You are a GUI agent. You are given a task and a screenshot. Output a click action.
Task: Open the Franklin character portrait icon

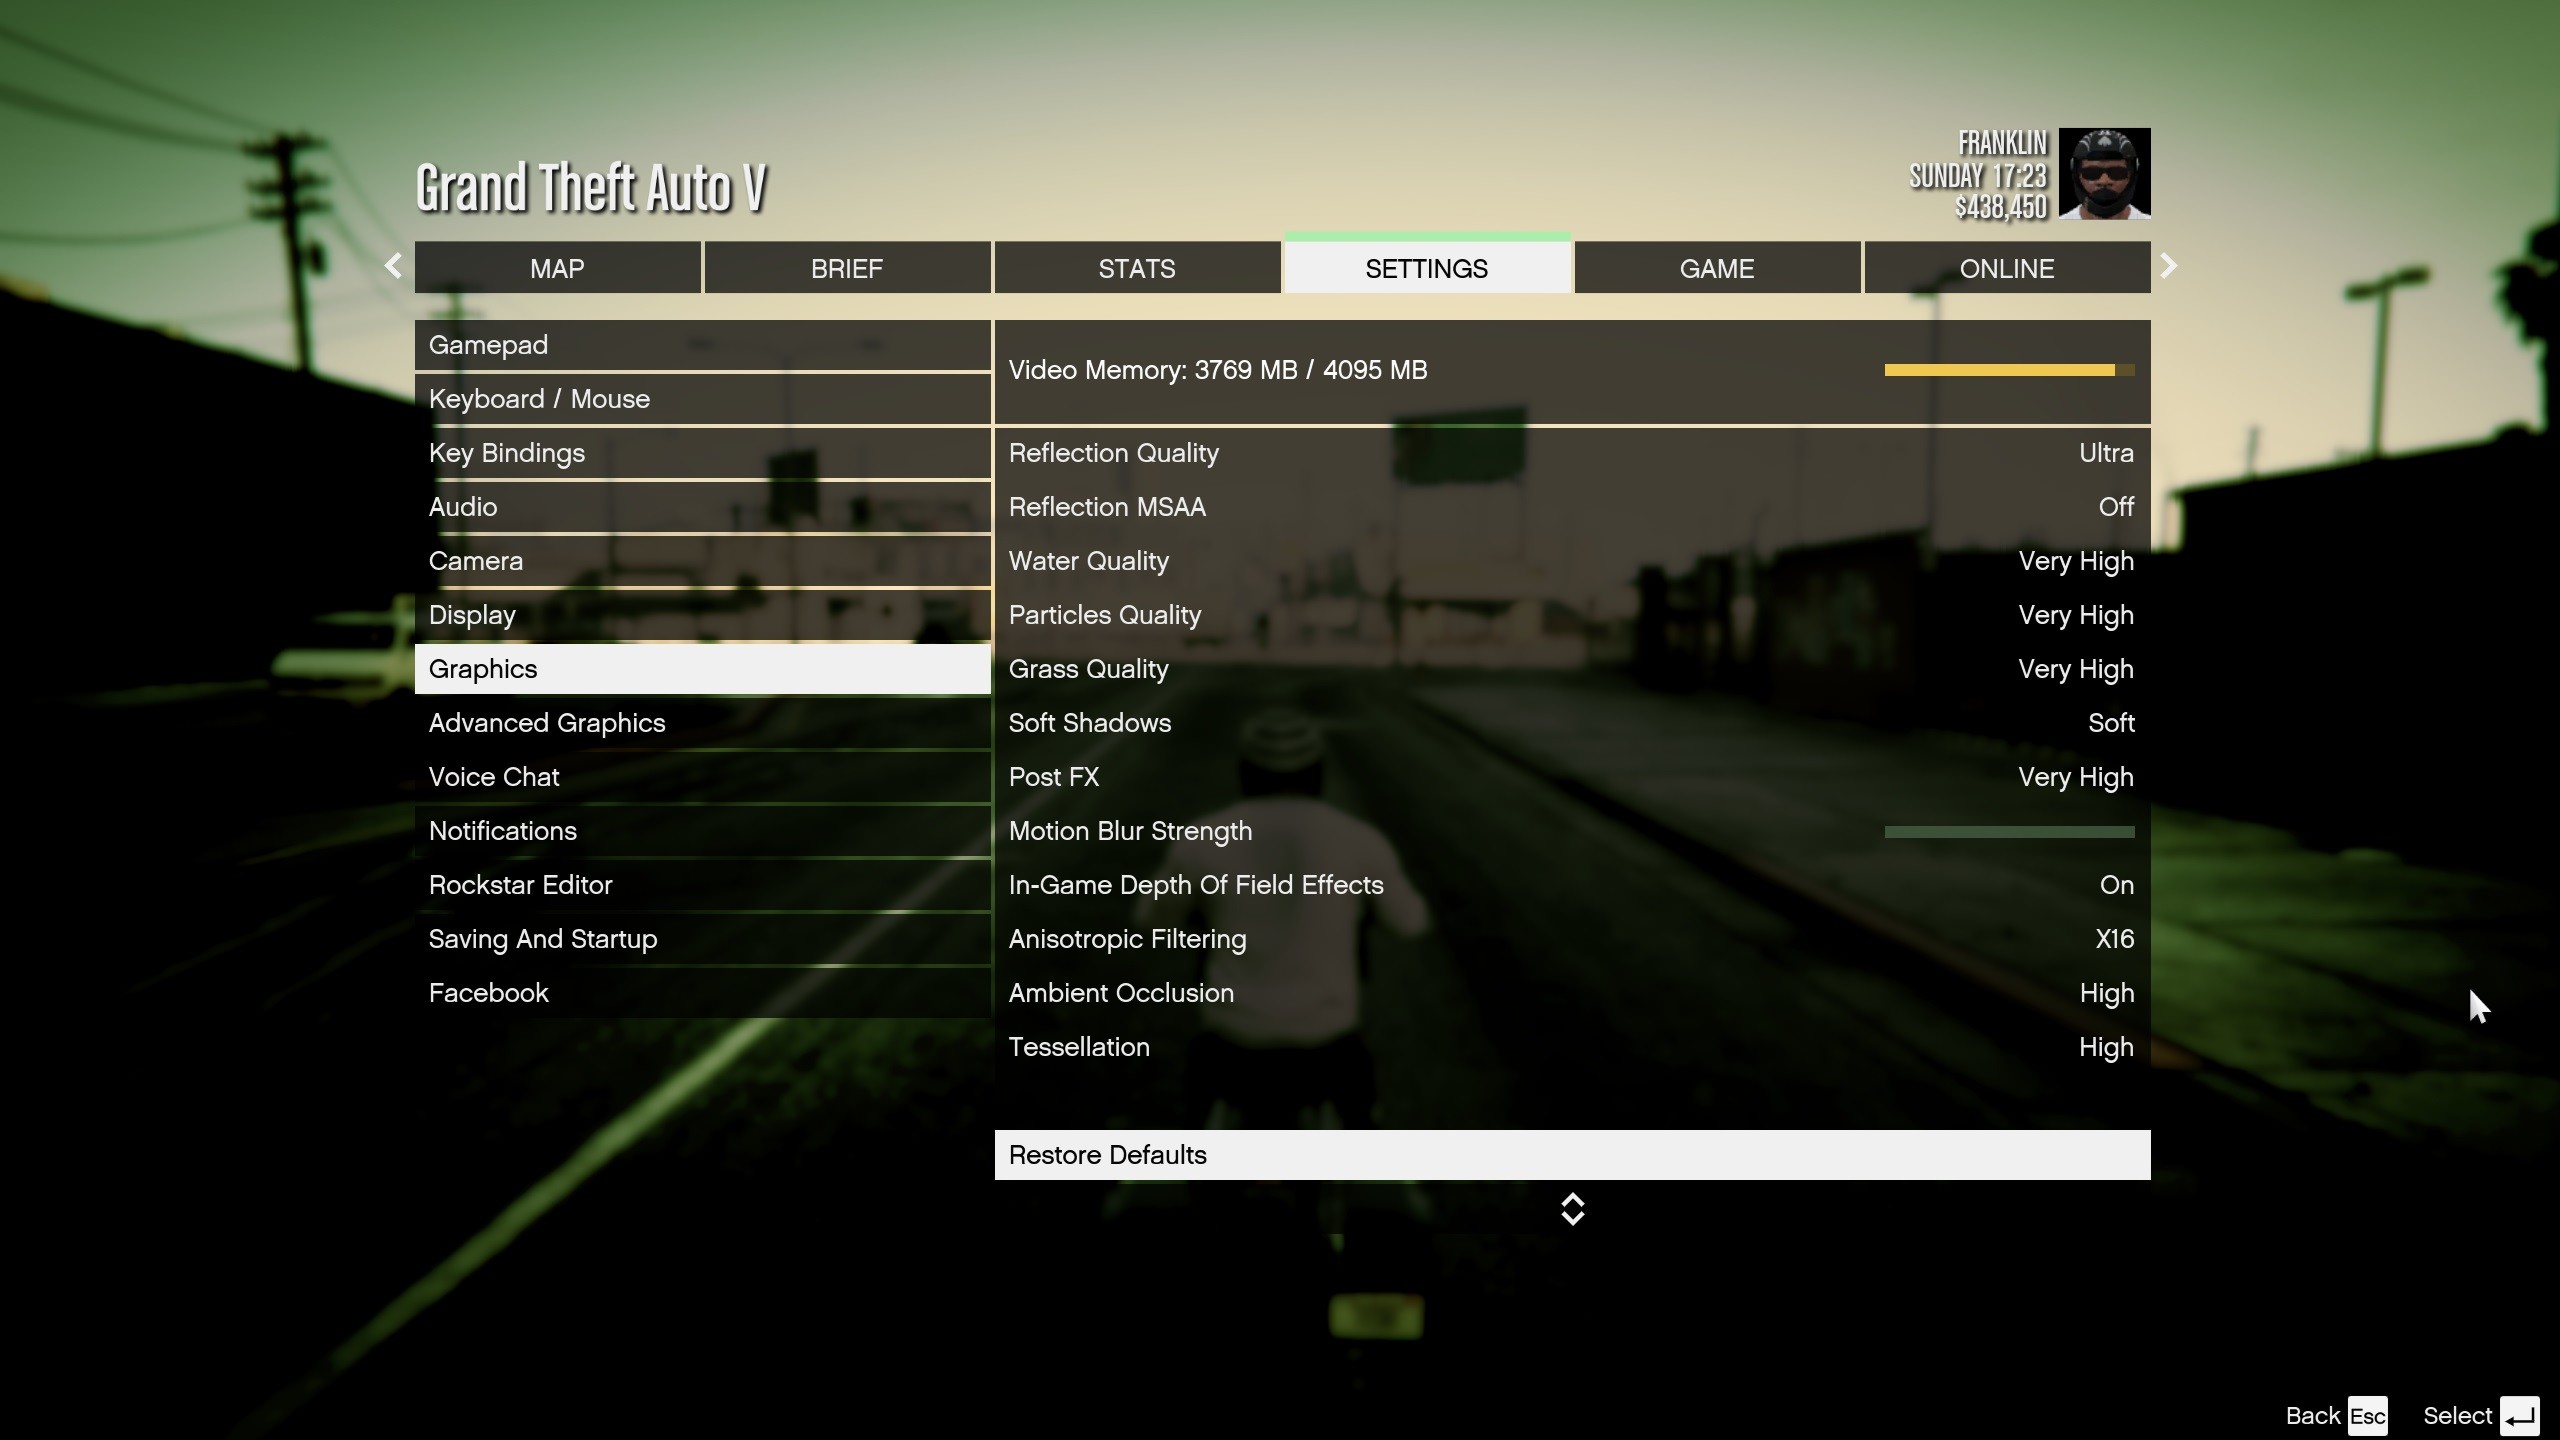point(2105,174)
